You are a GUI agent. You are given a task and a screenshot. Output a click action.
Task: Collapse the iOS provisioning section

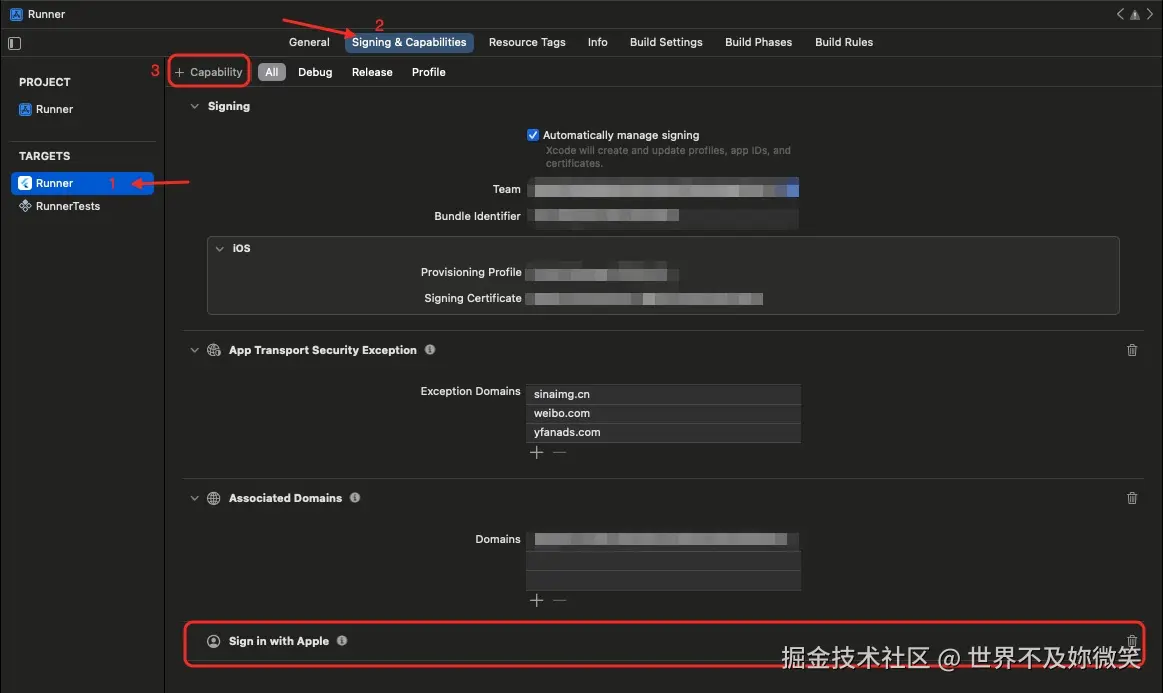click(219, 248)
